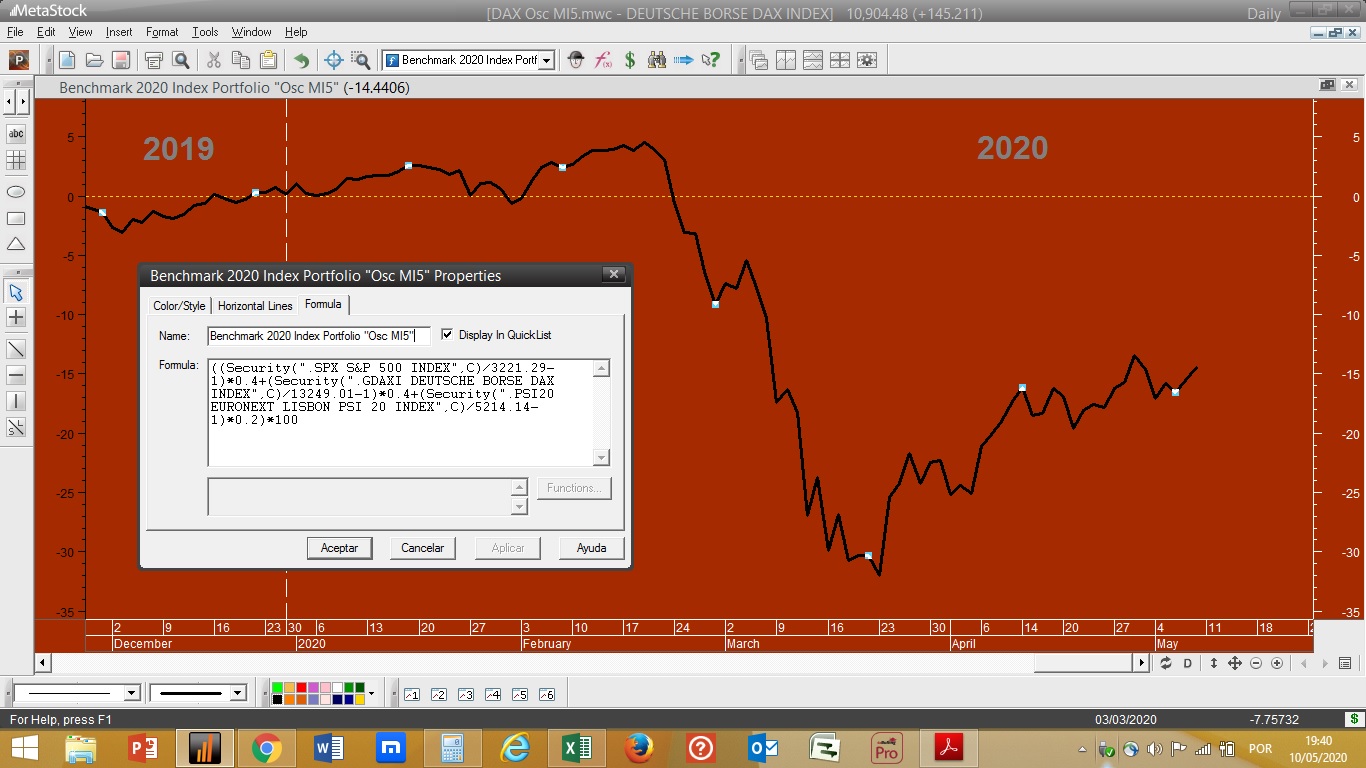Switch to chart layout 6 button
Image resolution: width=1366 pixels, height=768 pixels.
[546, 694]
